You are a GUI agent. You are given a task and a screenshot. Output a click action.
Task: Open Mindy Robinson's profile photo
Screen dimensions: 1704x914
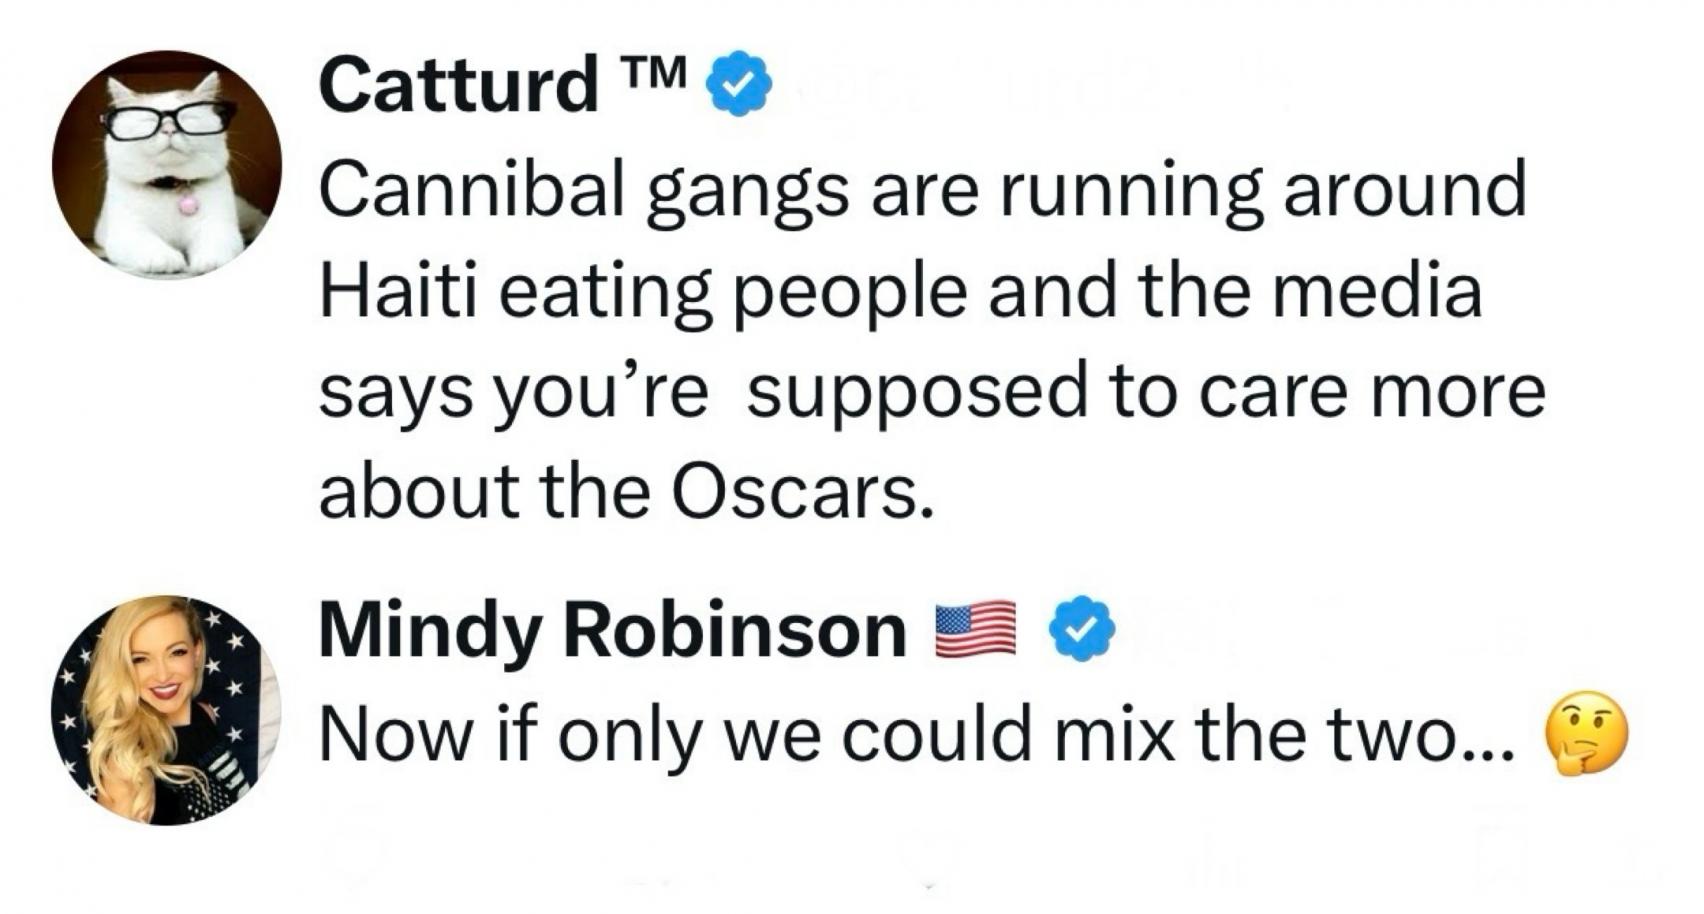tap(166, 710)
